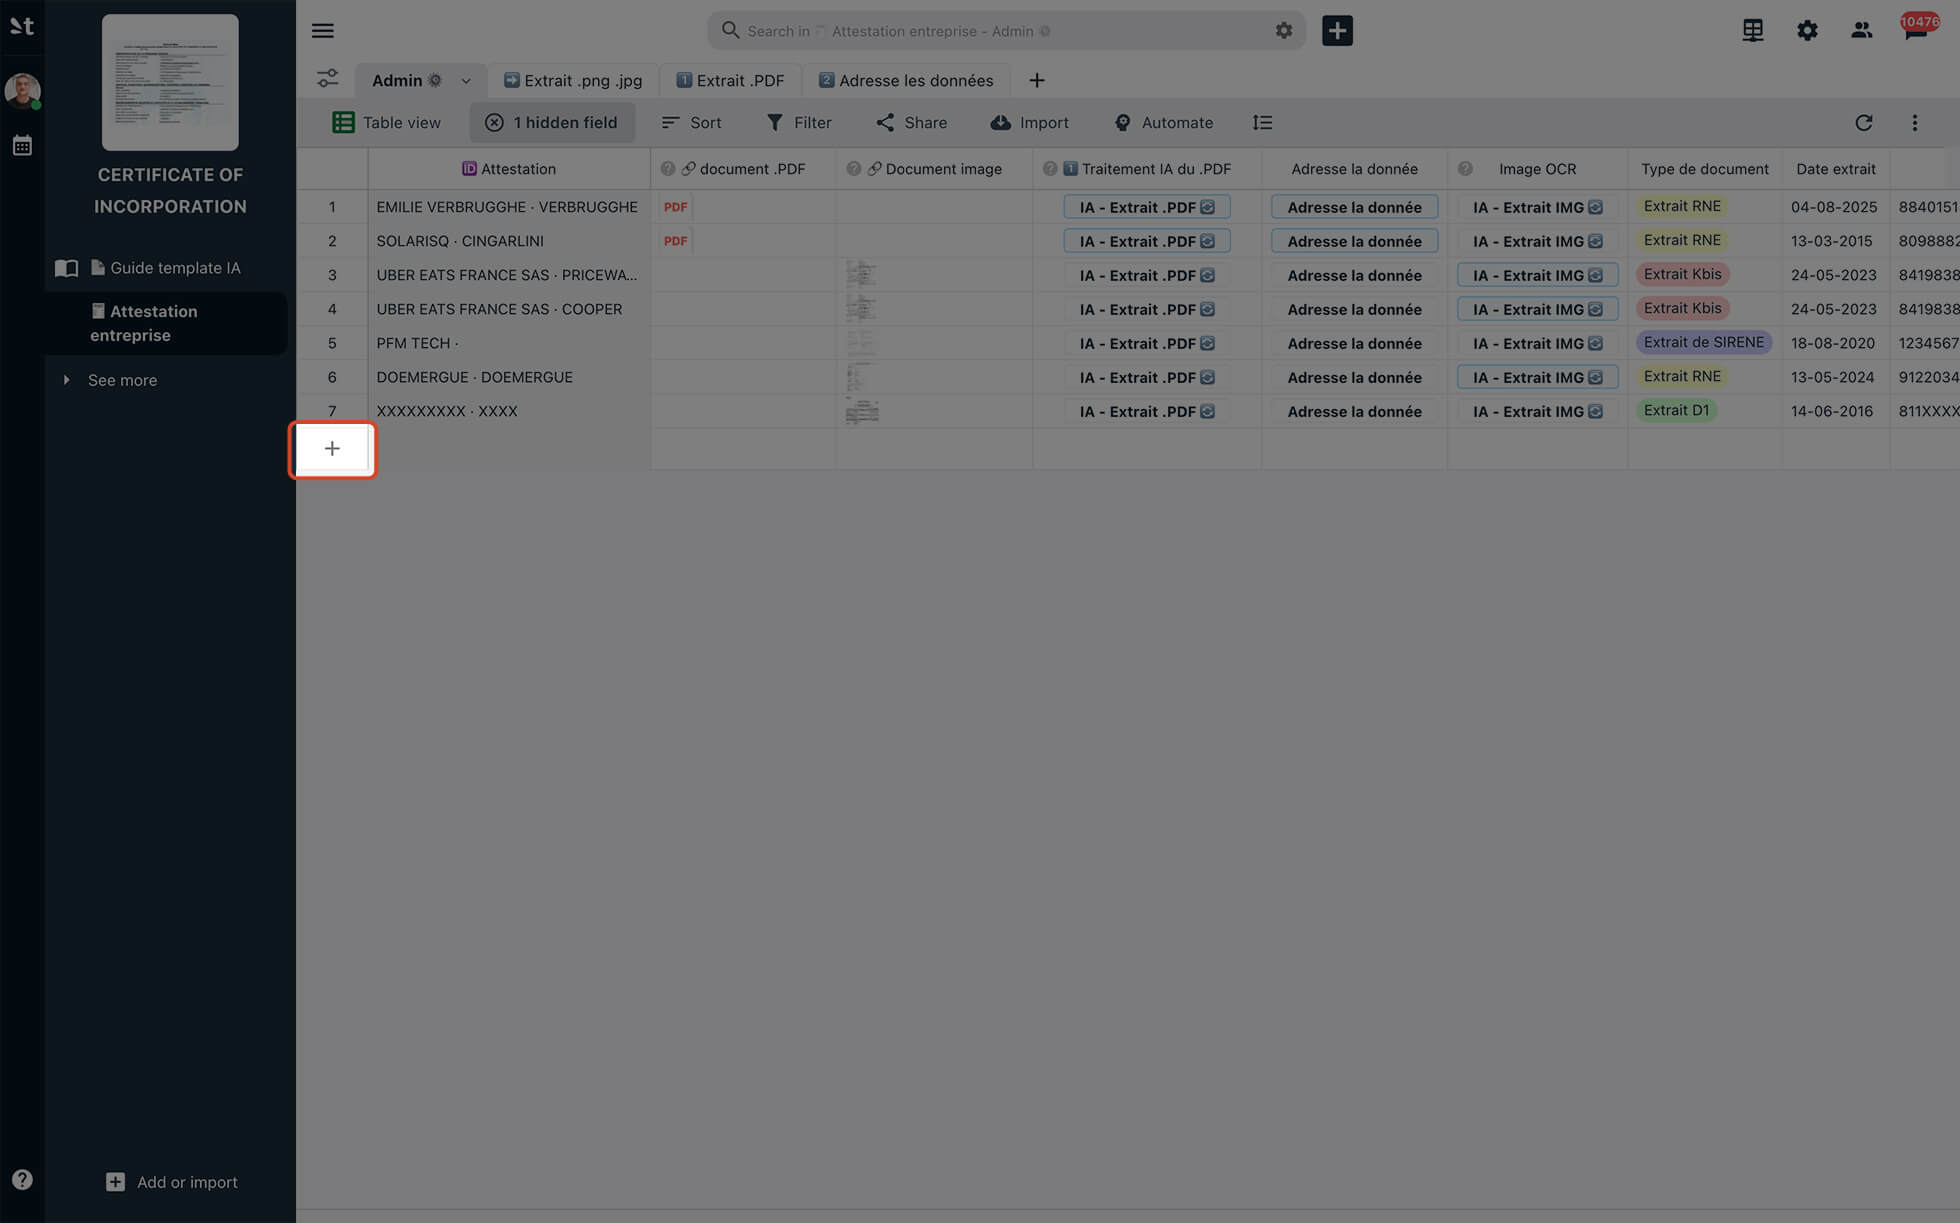Image resolution: width=1960 pixels, height=1223 pixels.
Task: Open the users management icon
Action: tap(1861, 30)
